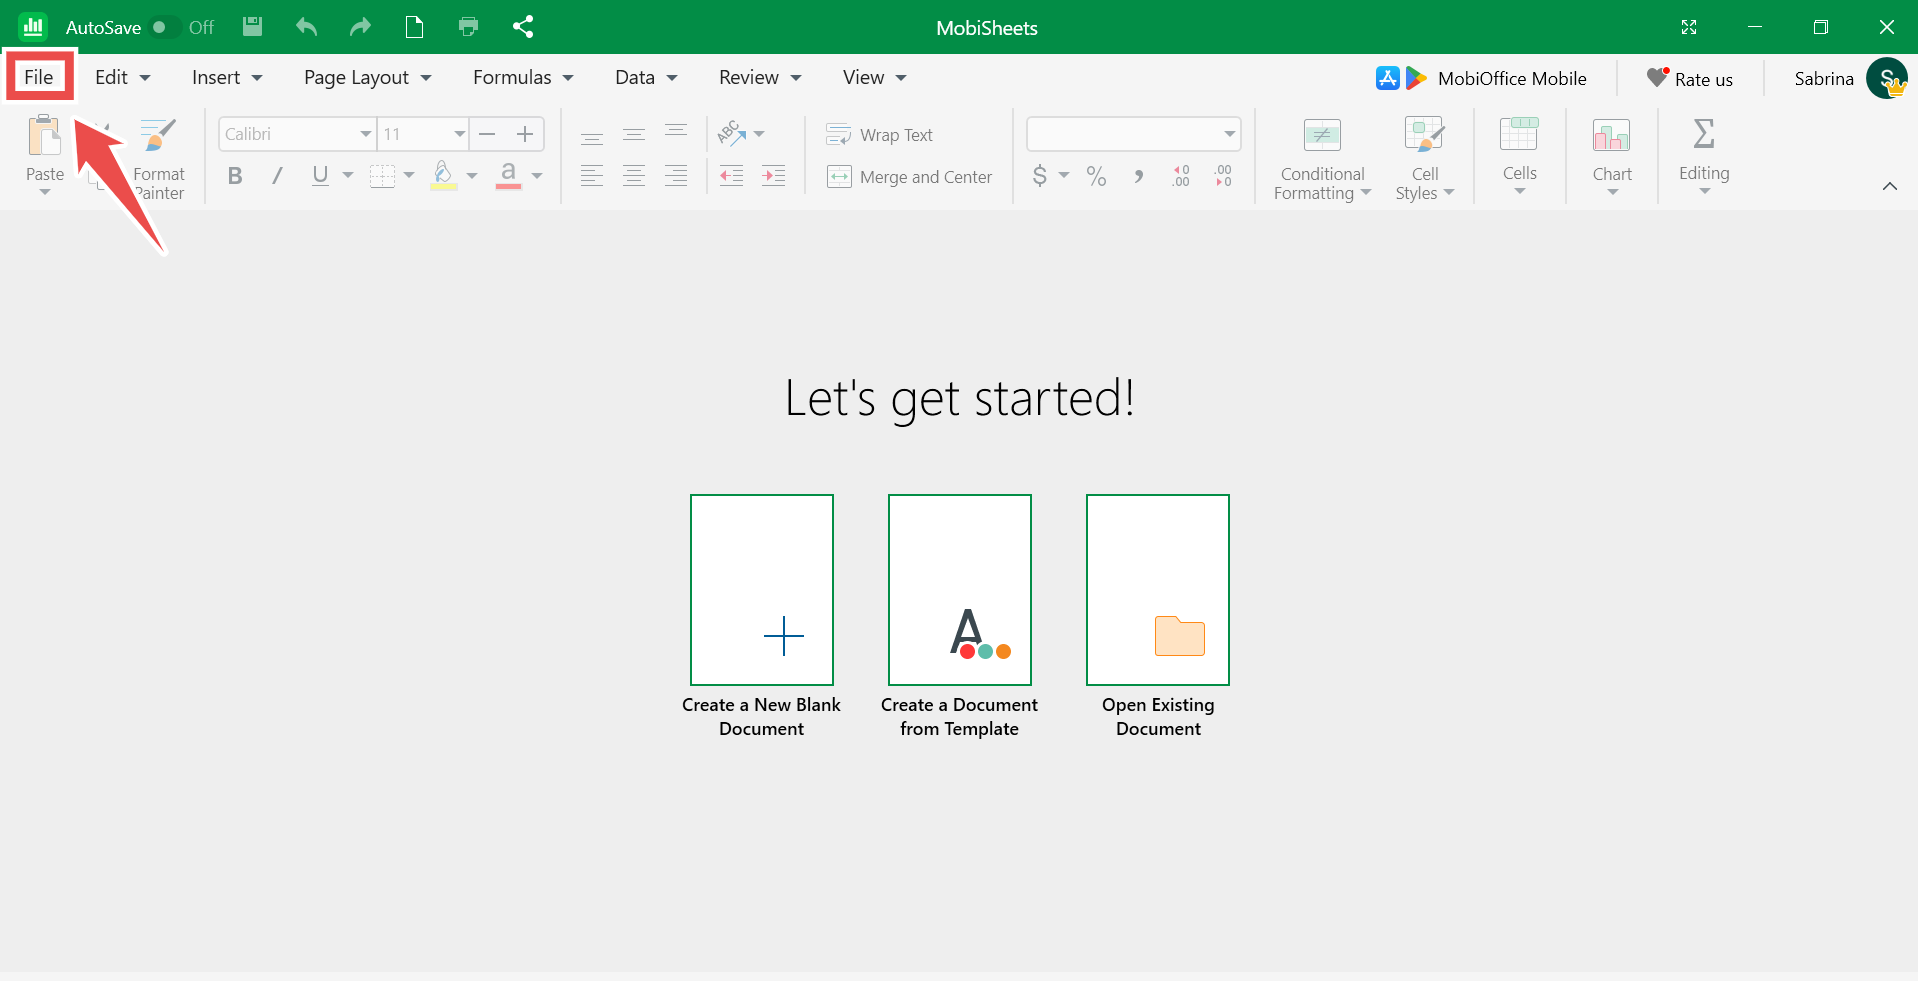Click the MobiOffice Mobile link
The width and height of the screenshot is (1918, 981).
pos(1481,78)
